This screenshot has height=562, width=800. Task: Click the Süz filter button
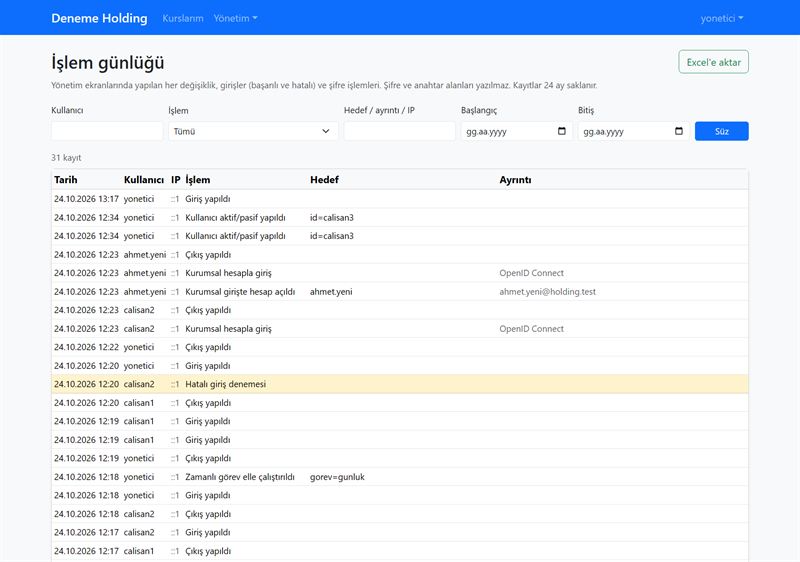click(x=721, y=131)
